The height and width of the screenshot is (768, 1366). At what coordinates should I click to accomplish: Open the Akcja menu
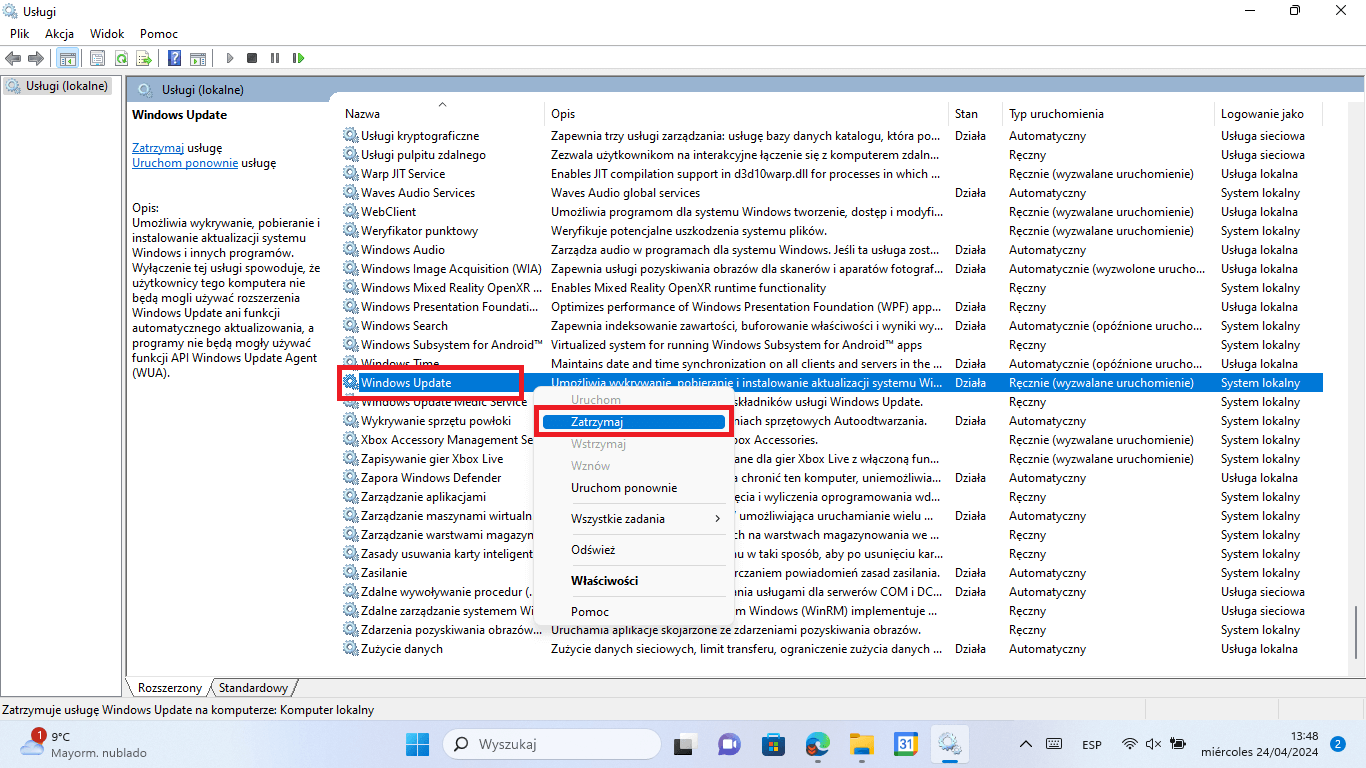pyautogui.click(x=60, y=33)
